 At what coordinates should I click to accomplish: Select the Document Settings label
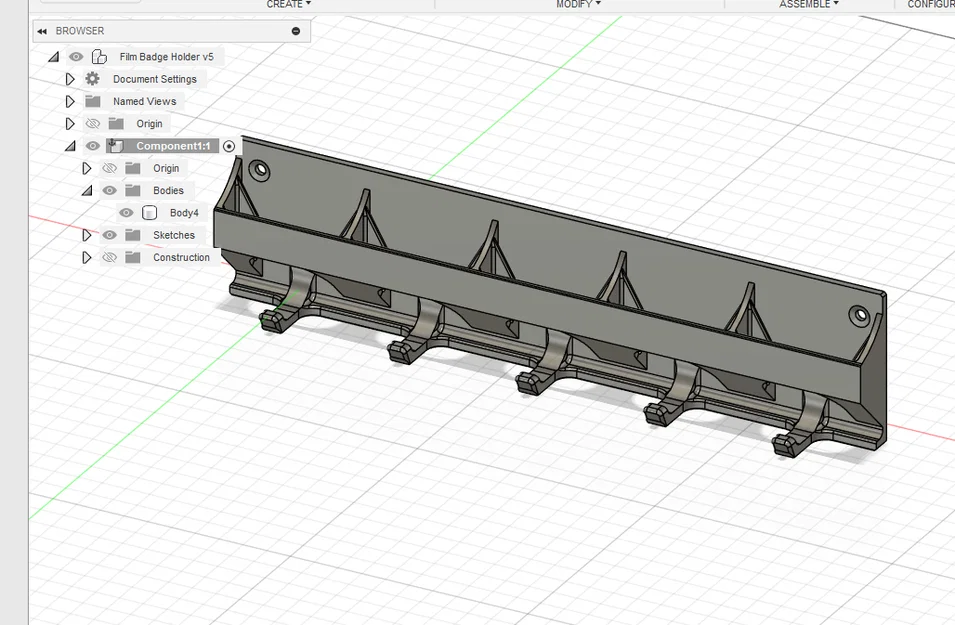coord(155,79)
